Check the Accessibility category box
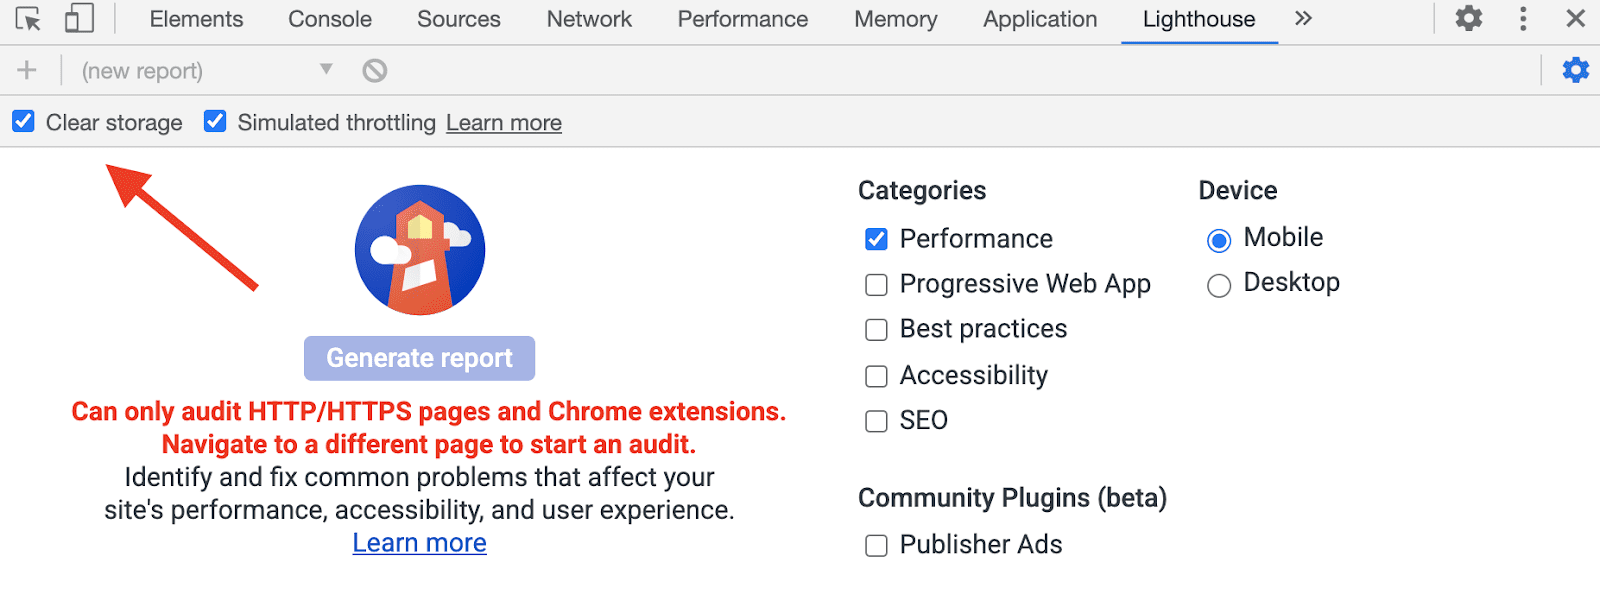Screen dimensions: 1600x607 pyautogui.click(x=877, y=376)
